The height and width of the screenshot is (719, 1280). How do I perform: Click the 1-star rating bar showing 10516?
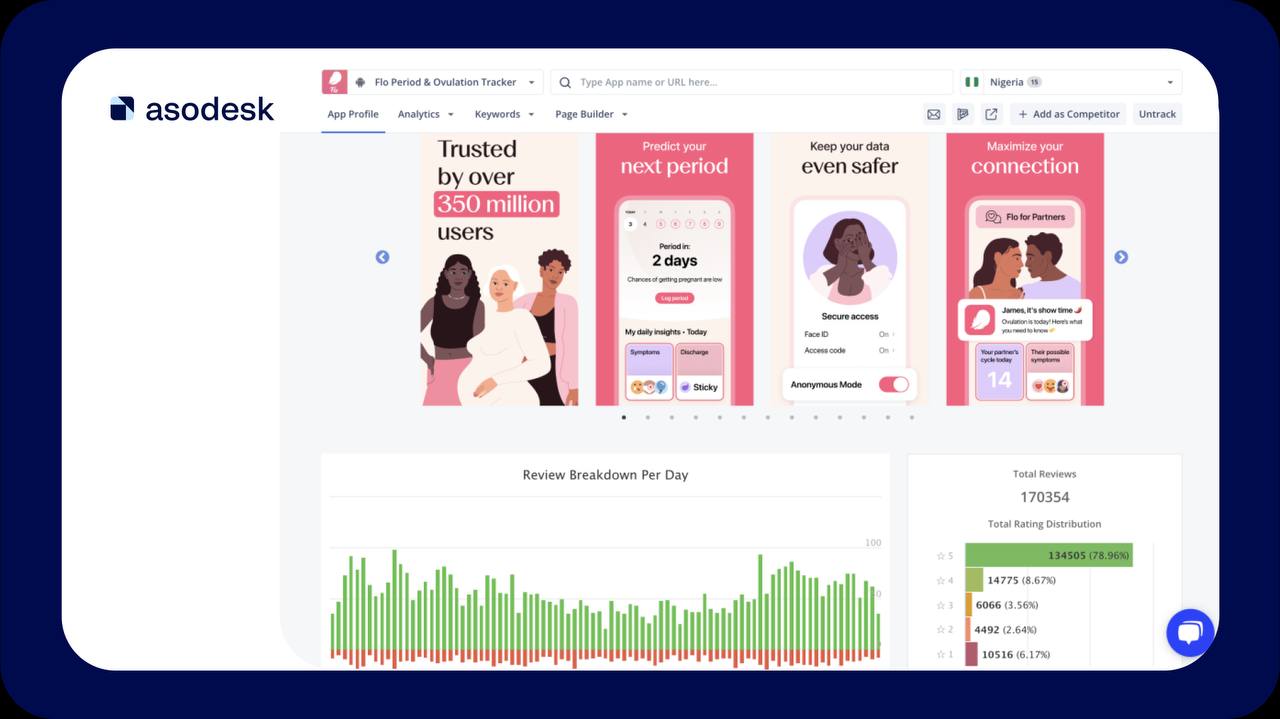[972, 654]
